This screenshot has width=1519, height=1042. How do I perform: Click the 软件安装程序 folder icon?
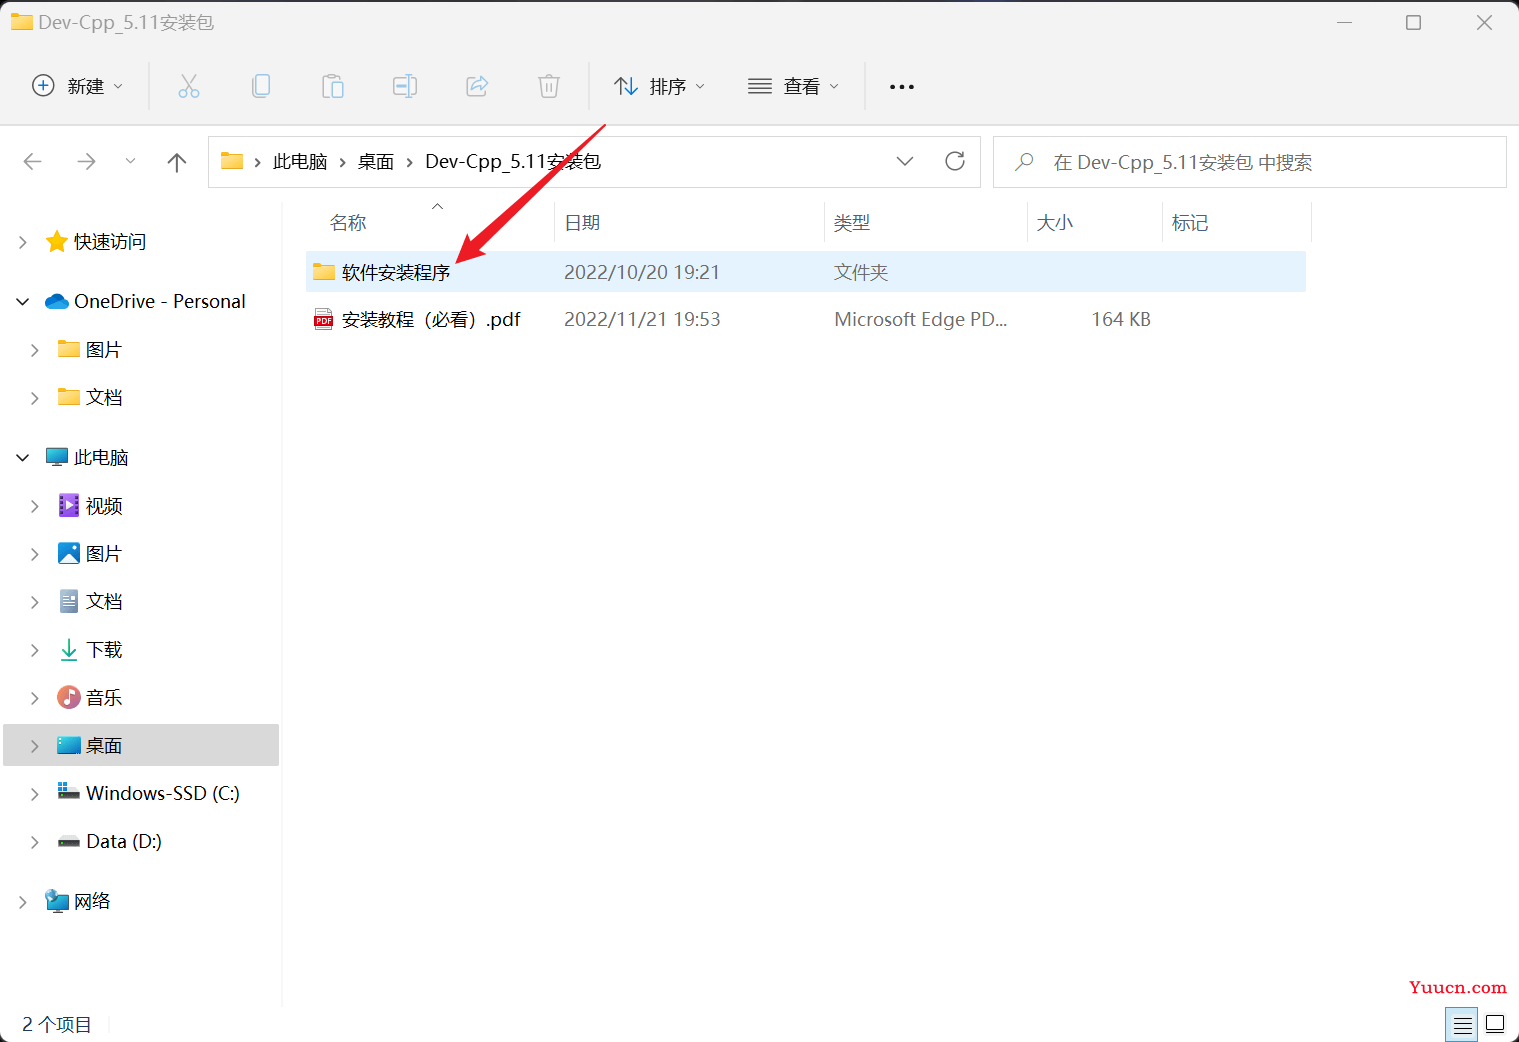coord(324,272)
